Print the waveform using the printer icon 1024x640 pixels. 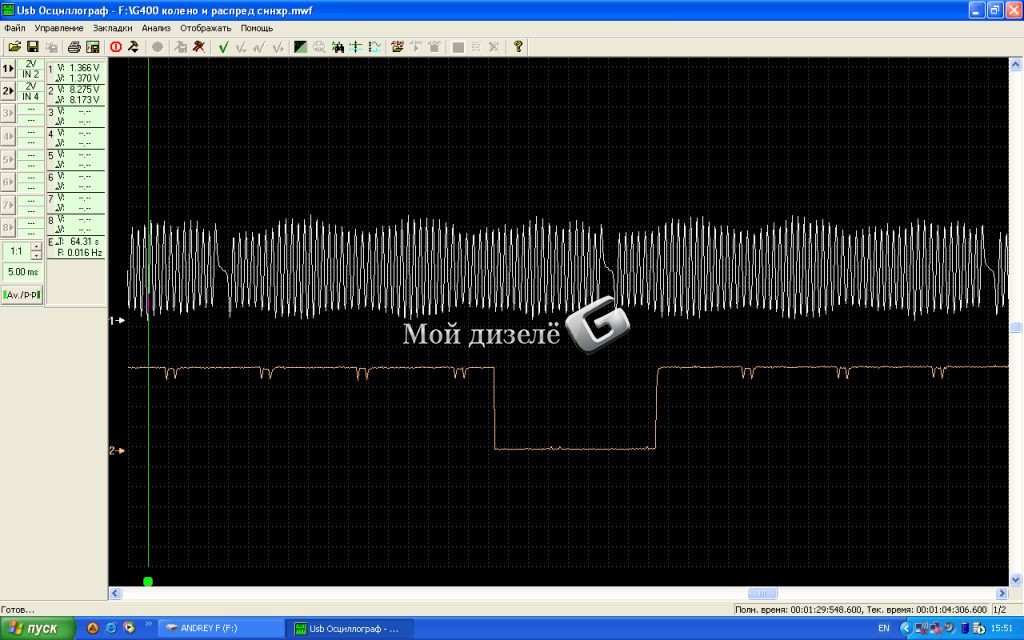pyautogui.click(x=74, y=47)
